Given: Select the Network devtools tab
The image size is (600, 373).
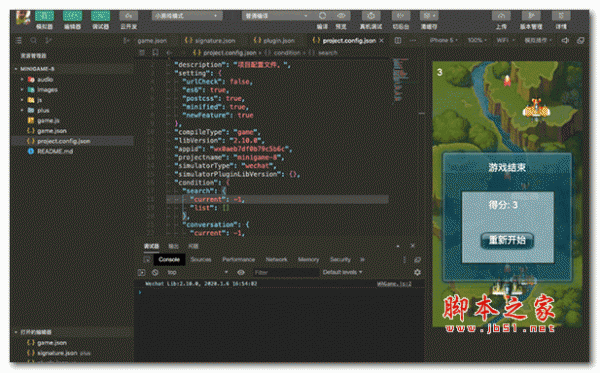Looking at the screenshot, I should point(276,259).
